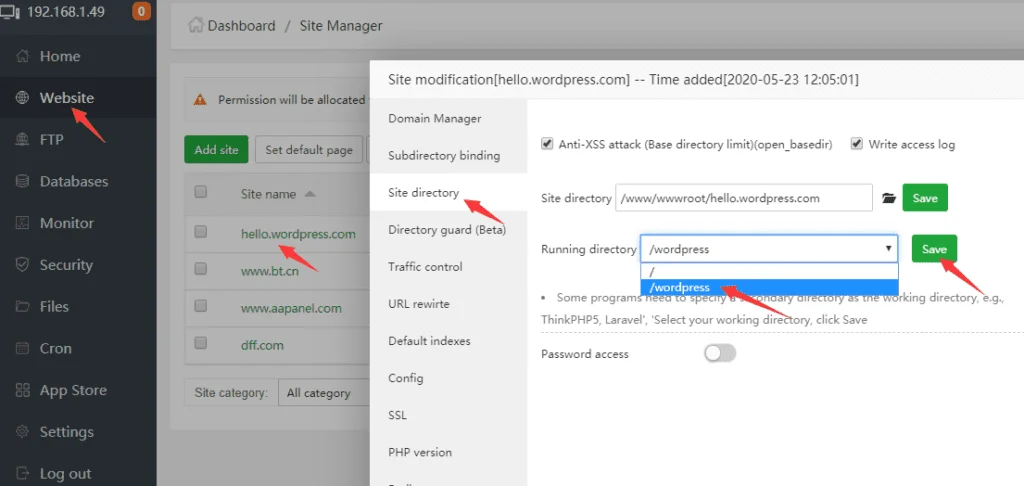This screenshot has height=486, width=1024.
Task: Click the Site directory path field
Action: tap(744, 198)
